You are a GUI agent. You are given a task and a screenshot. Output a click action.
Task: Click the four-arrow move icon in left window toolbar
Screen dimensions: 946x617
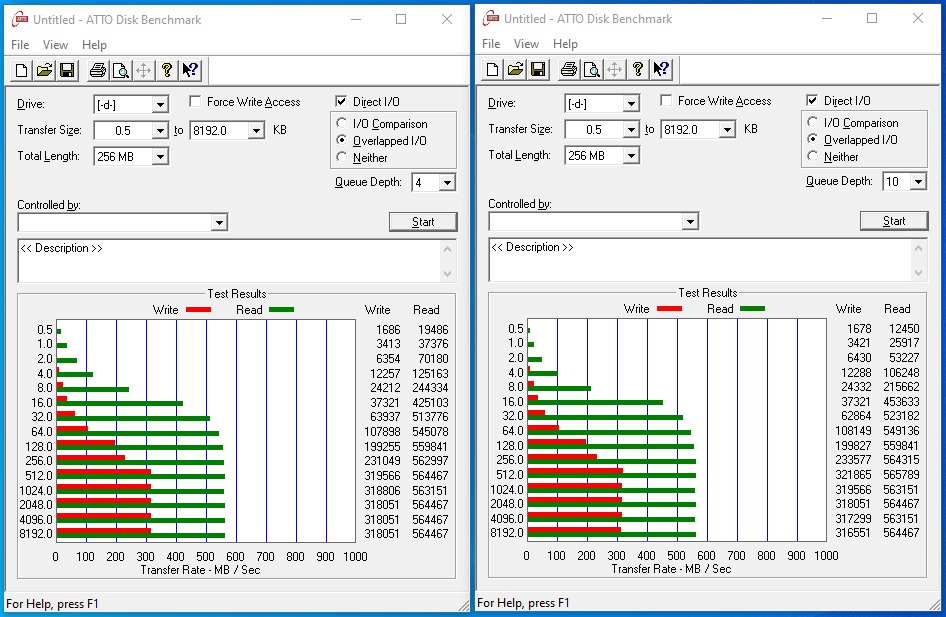pyautogui.click(x=144, y=71)
